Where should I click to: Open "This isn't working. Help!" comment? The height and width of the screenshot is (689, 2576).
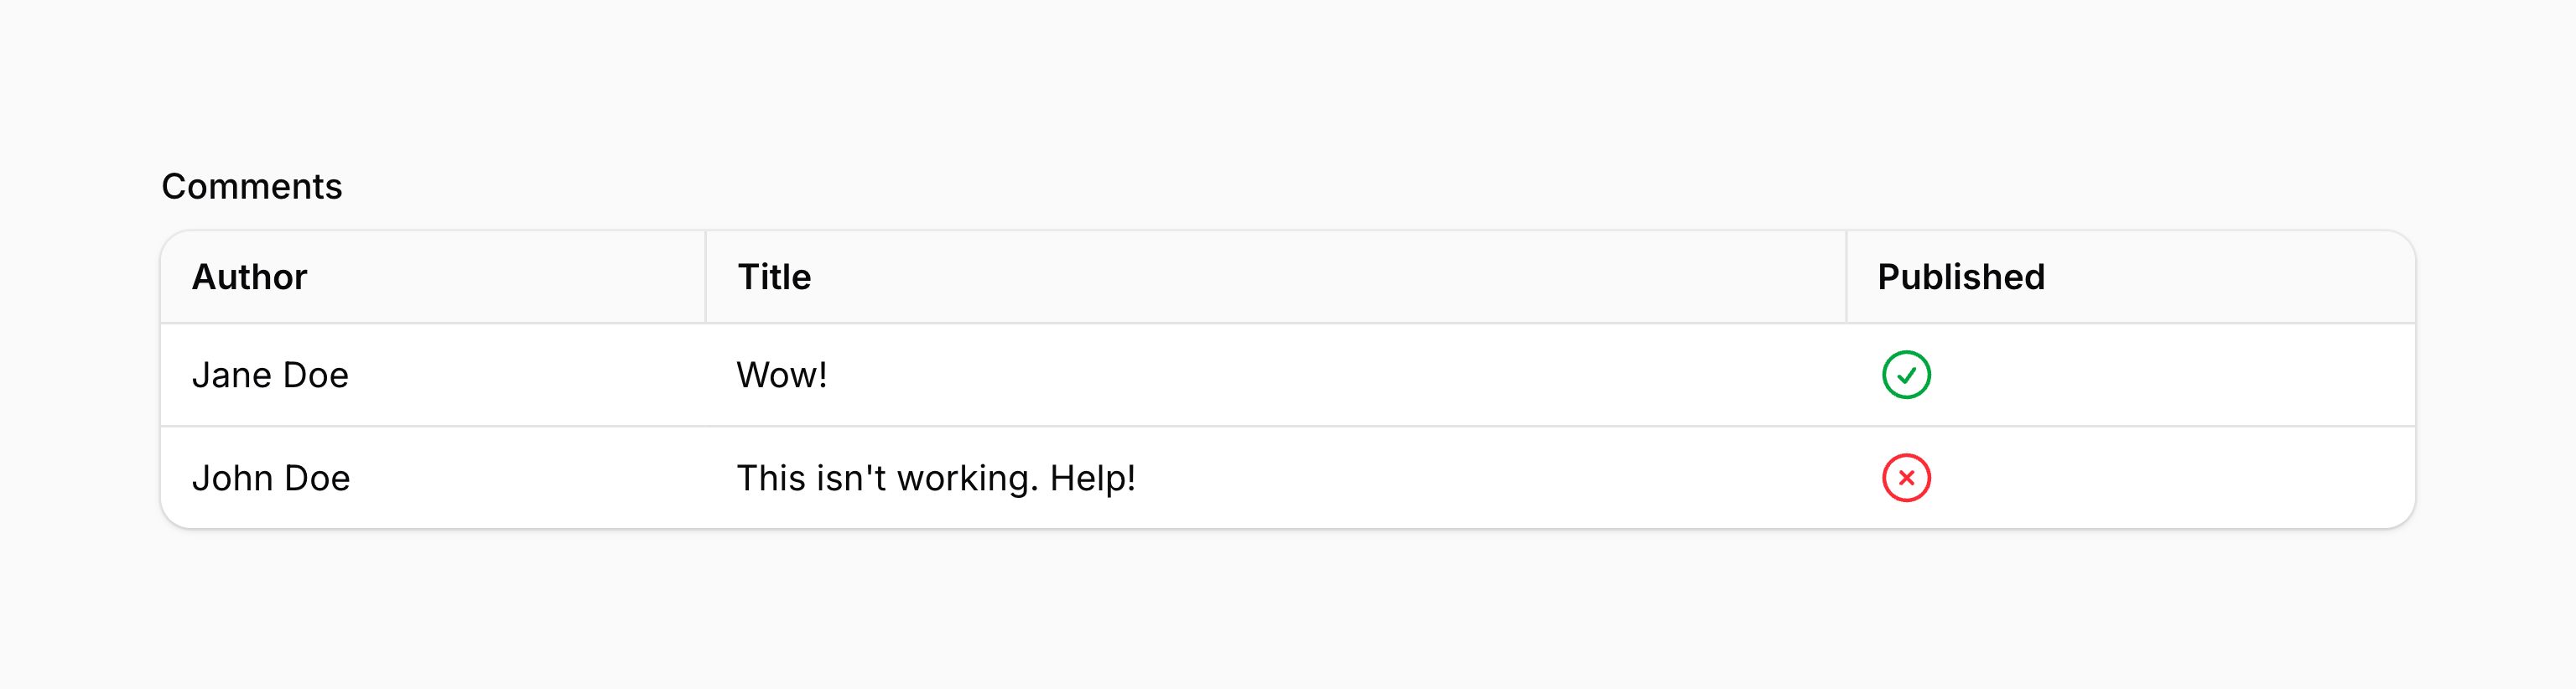tap(935, 478)
